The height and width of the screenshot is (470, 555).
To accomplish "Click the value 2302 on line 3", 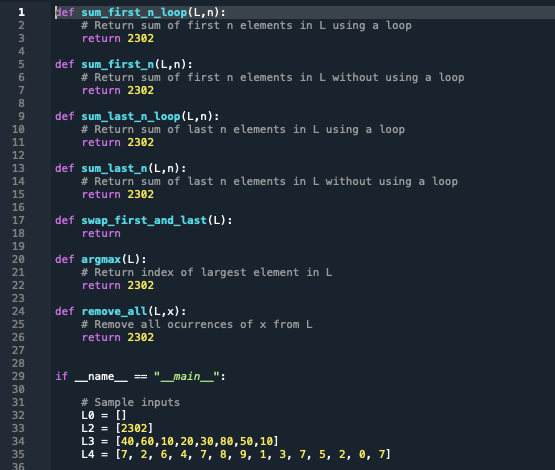I will point(141,38).
